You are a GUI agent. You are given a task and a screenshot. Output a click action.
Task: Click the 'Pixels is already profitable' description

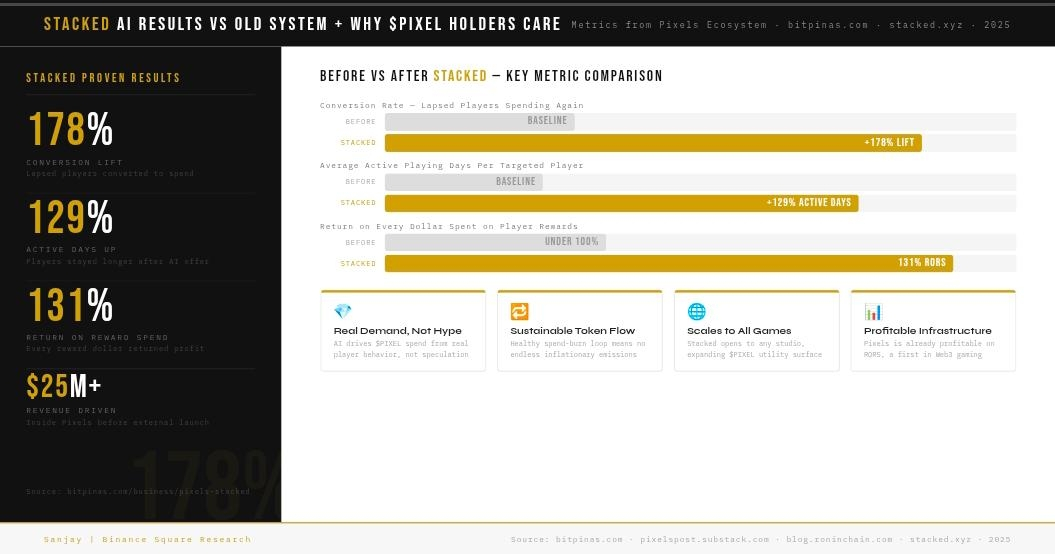coord(929,349)
